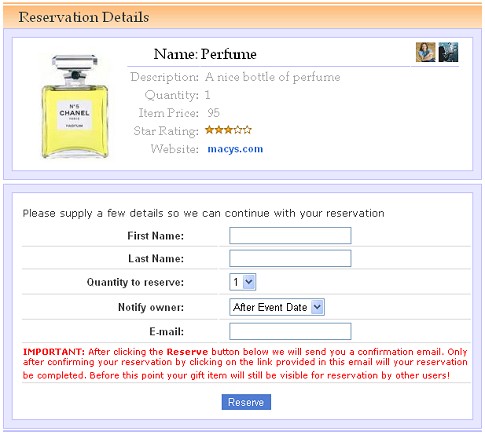Click the Name: Perfume title

pos(205,54)
